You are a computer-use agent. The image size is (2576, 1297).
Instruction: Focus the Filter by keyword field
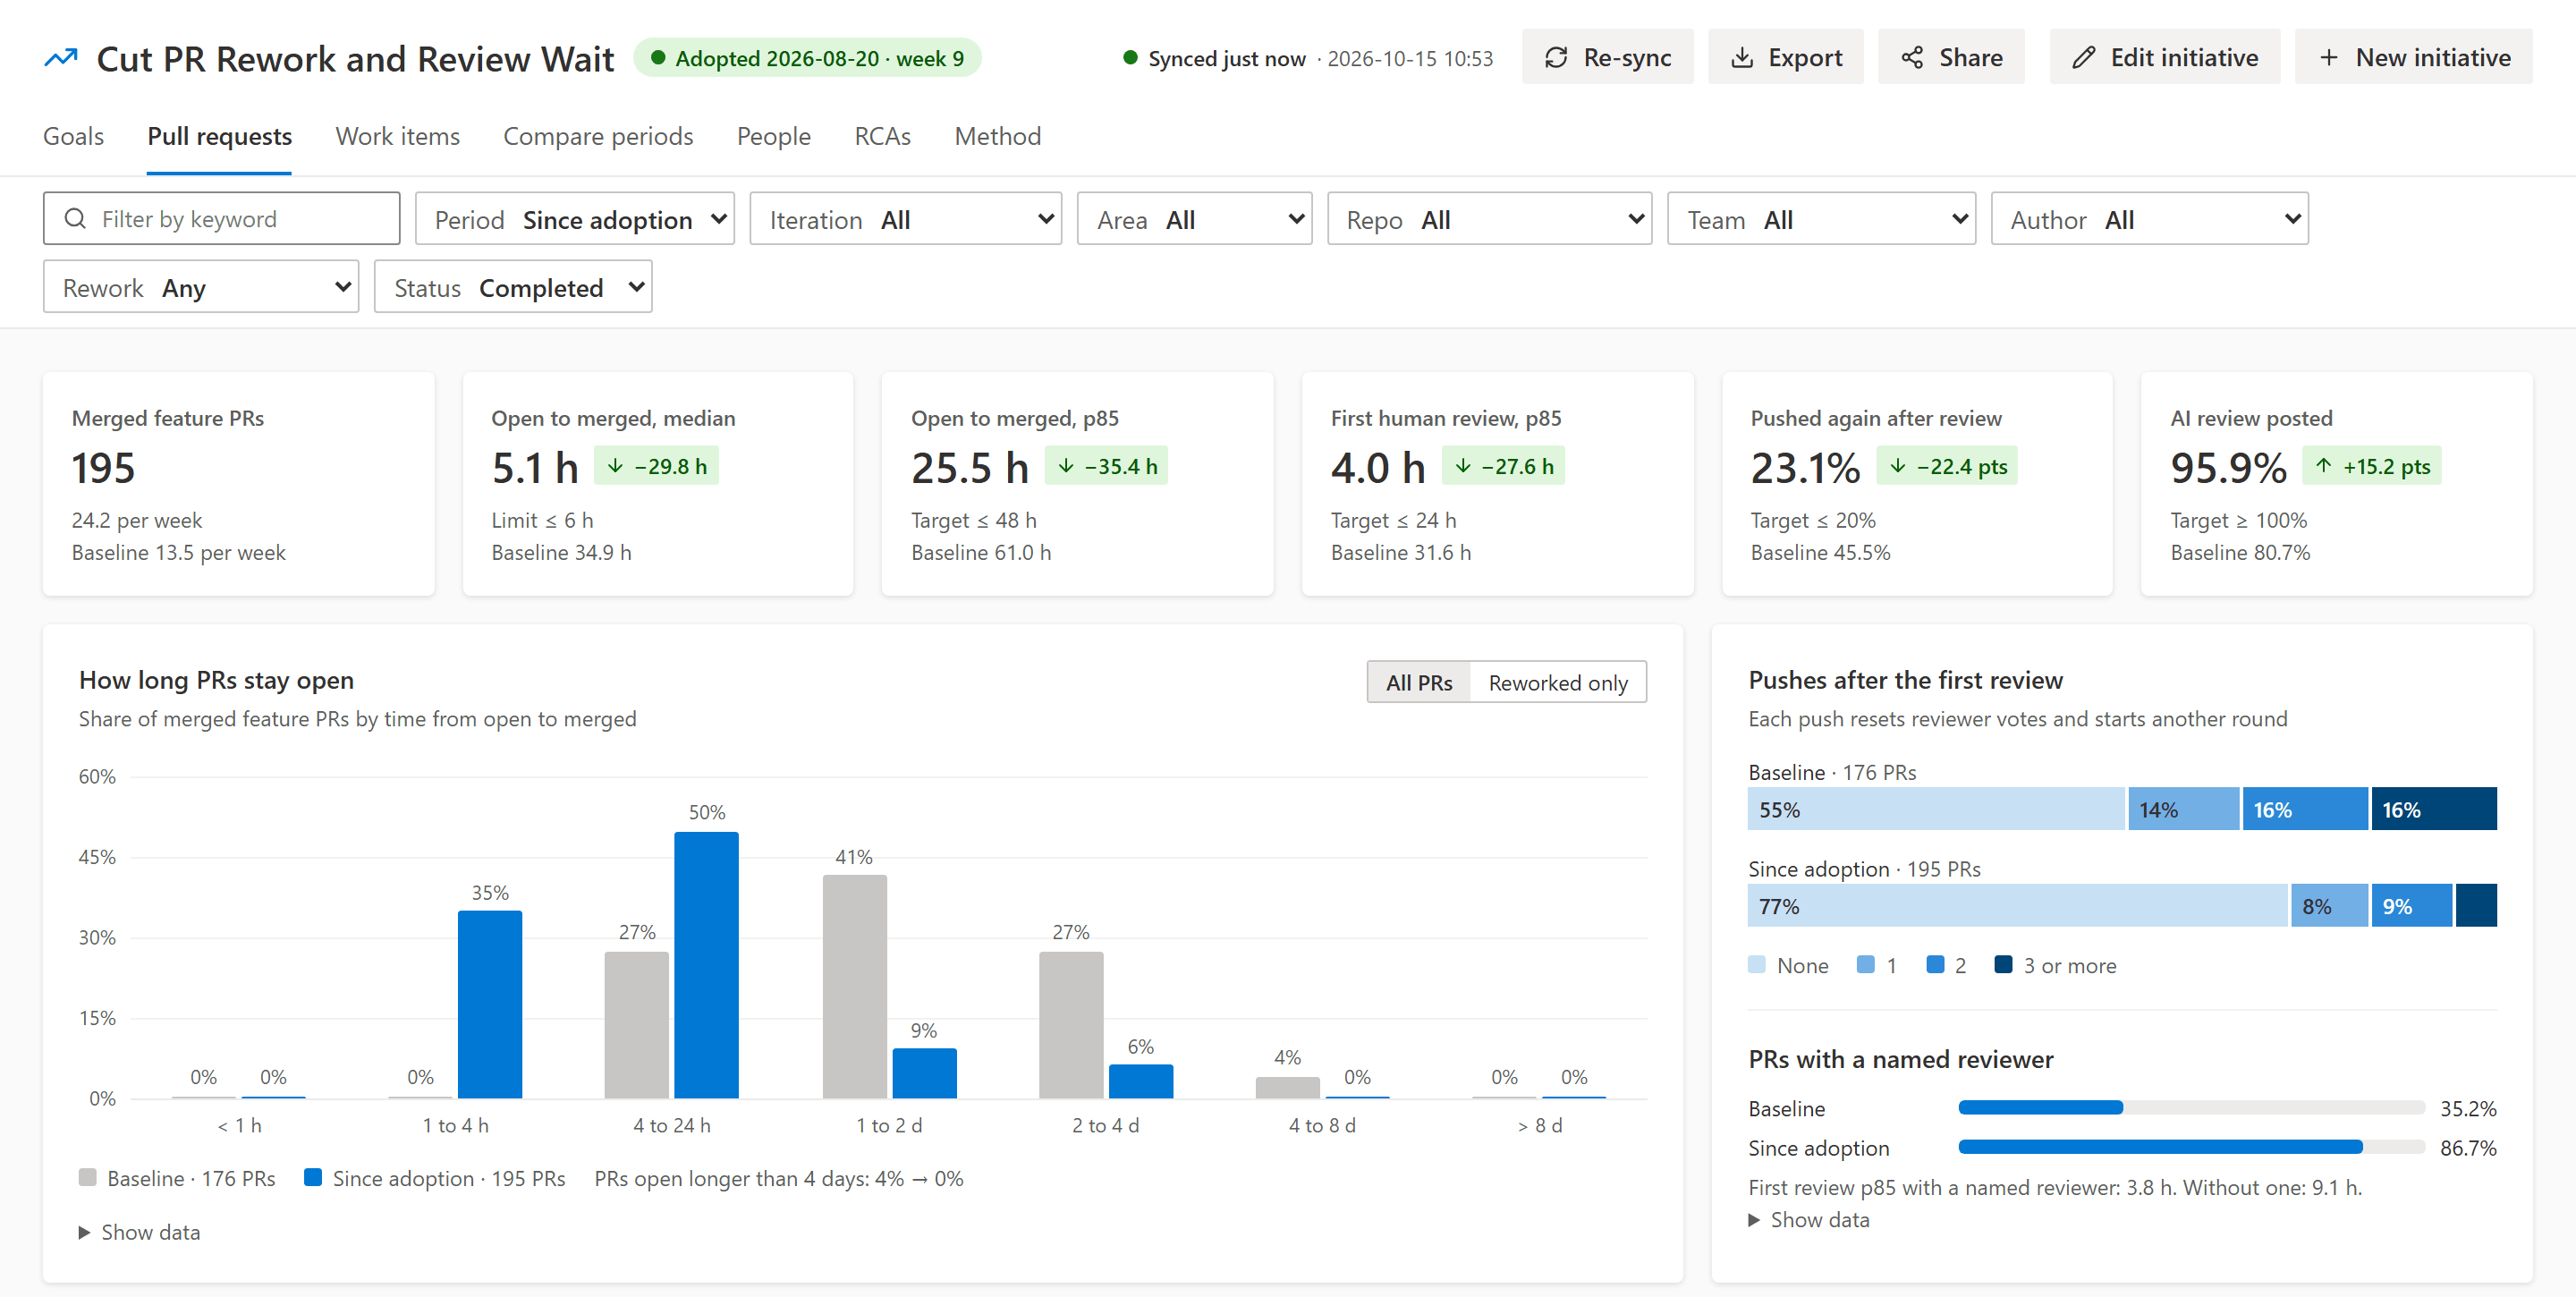coord(221,218)
